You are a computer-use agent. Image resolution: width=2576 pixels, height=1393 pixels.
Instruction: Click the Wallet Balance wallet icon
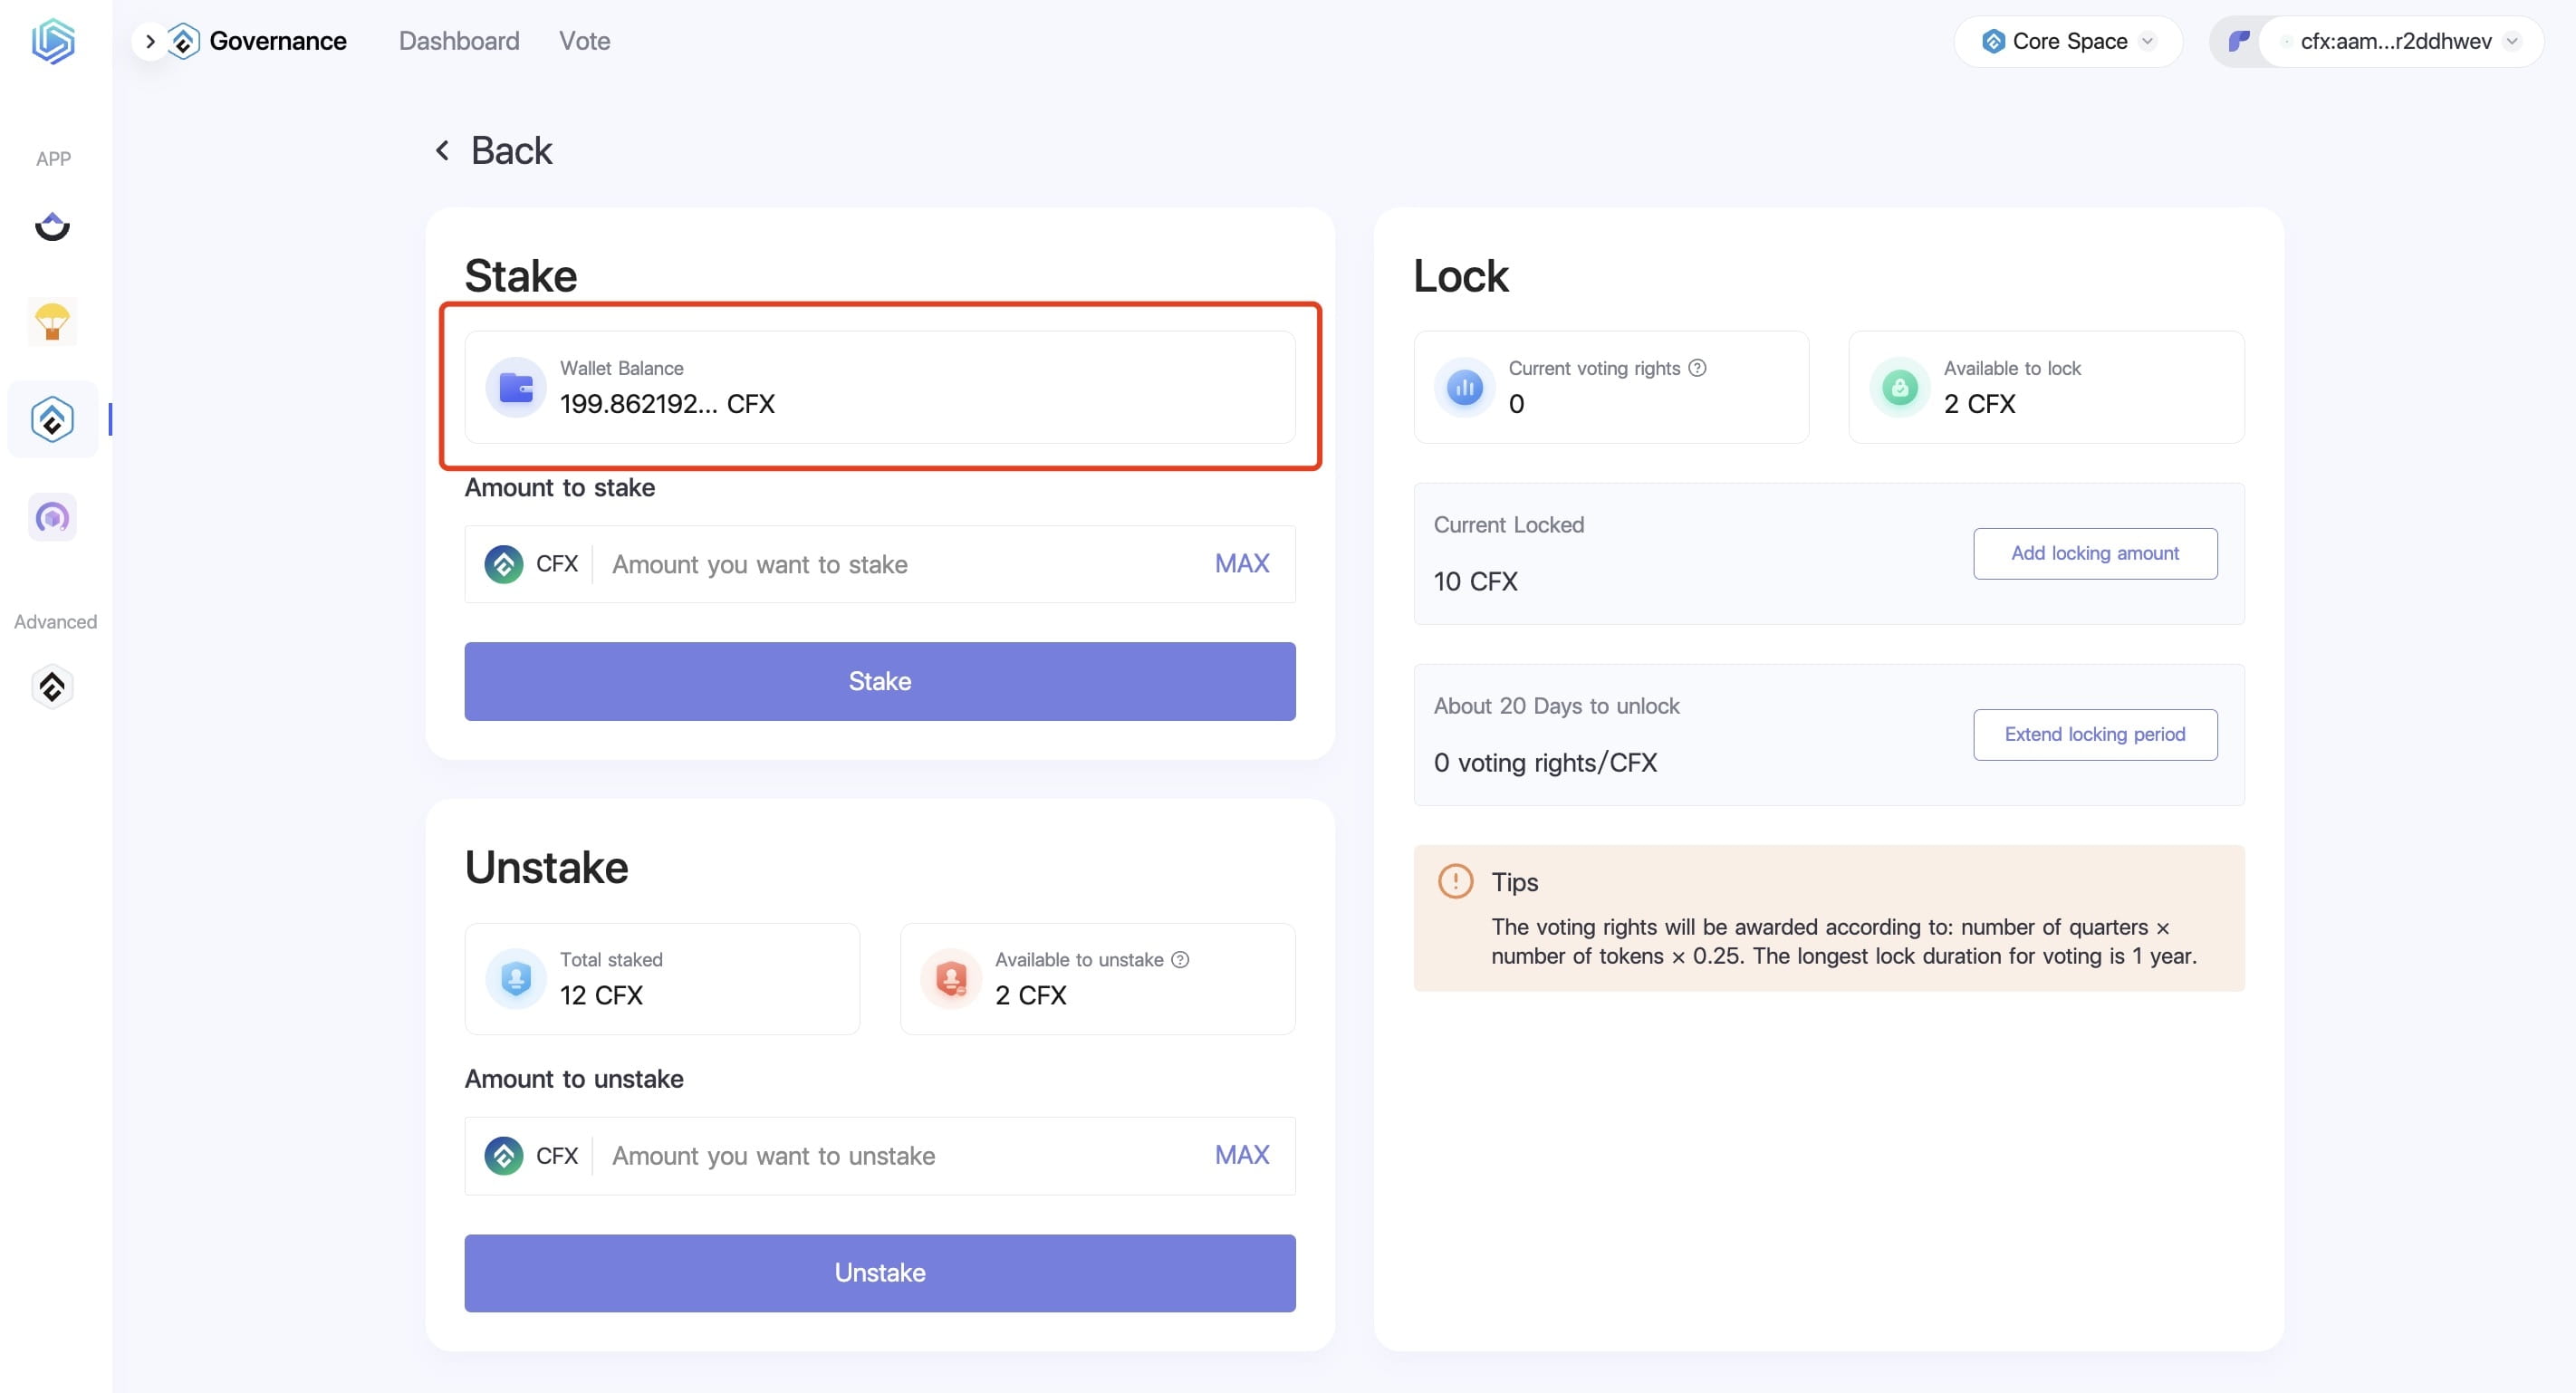tap(516, 387)
